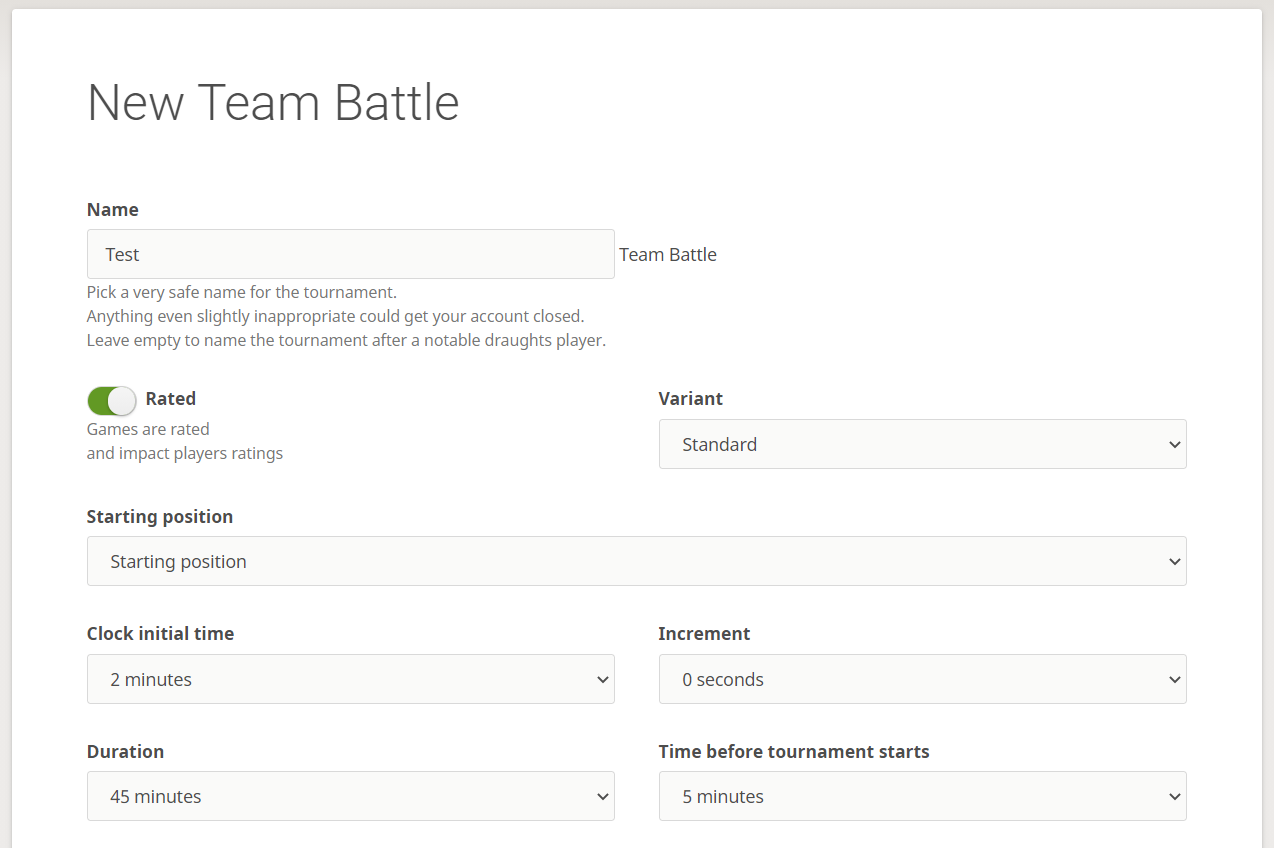Open the Increment dropdown

coord(922,679)
